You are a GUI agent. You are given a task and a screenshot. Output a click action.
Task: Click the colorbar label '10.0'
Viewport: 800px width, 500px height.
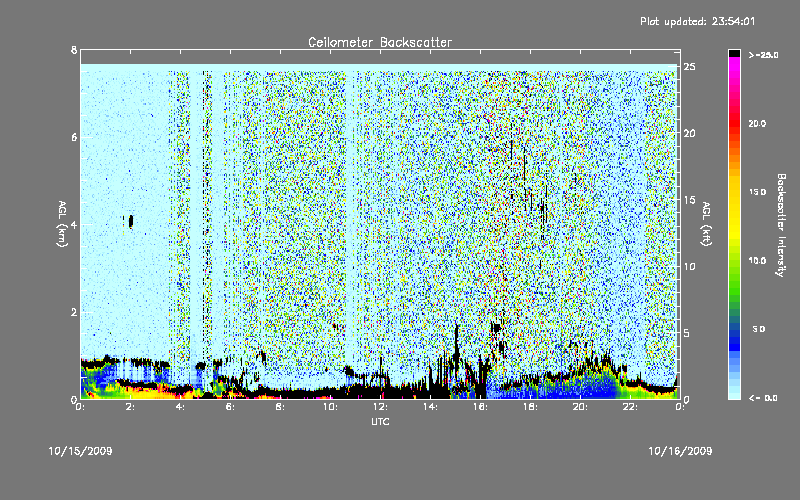pos(757,260)
